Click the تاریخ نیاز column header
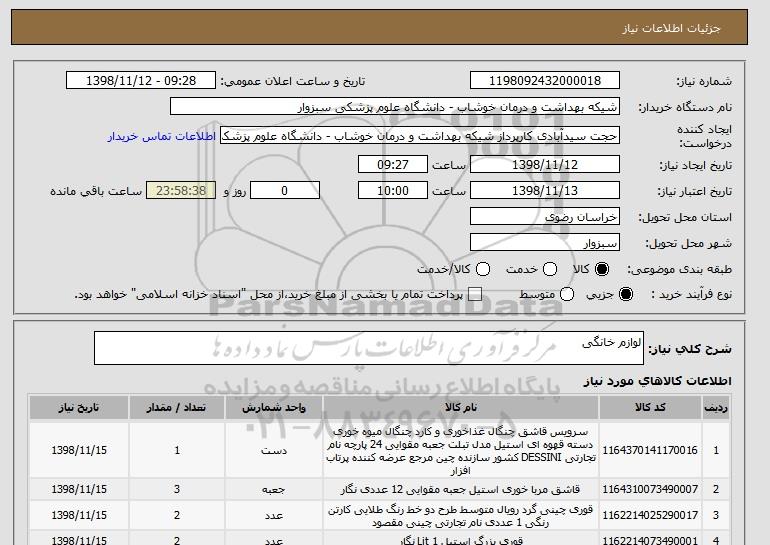The height and width of the screenshot is (545, 770). pos(79,408)
